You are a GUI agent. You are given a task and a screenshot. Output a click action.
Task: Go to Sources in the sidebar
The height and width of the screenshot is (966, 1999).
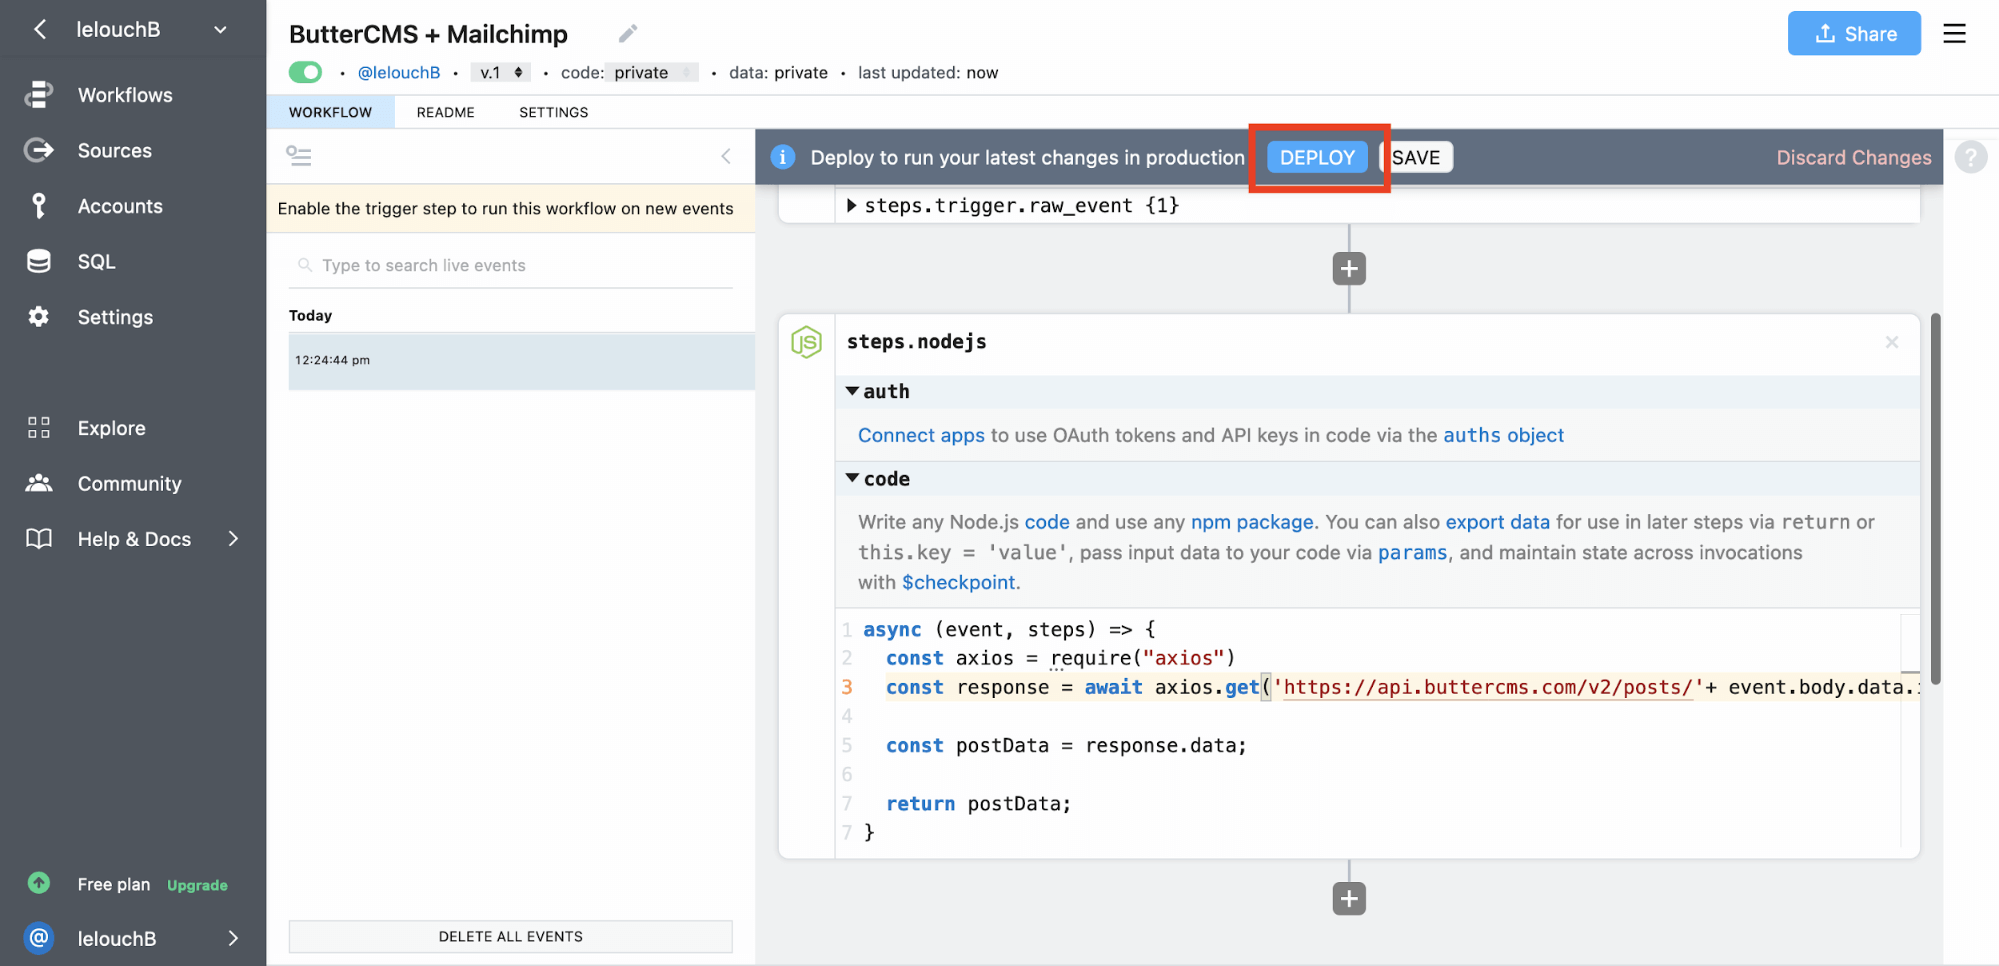[x=114, y=151]
